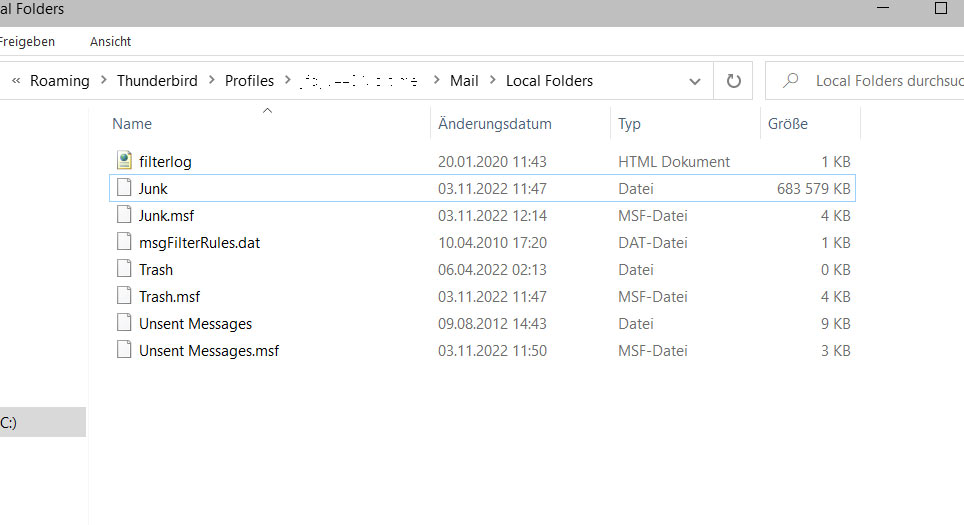Select the Unsent Messages file icon
This screenshot has width=964, height=525.
(x=124, y=323)
